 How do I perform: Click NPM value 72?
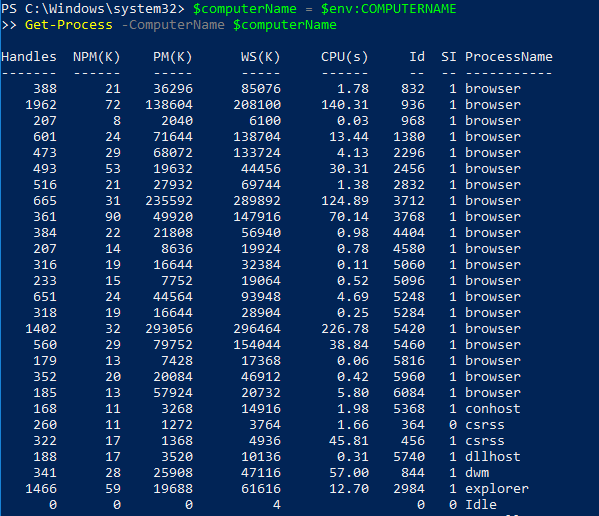[113, 105]
